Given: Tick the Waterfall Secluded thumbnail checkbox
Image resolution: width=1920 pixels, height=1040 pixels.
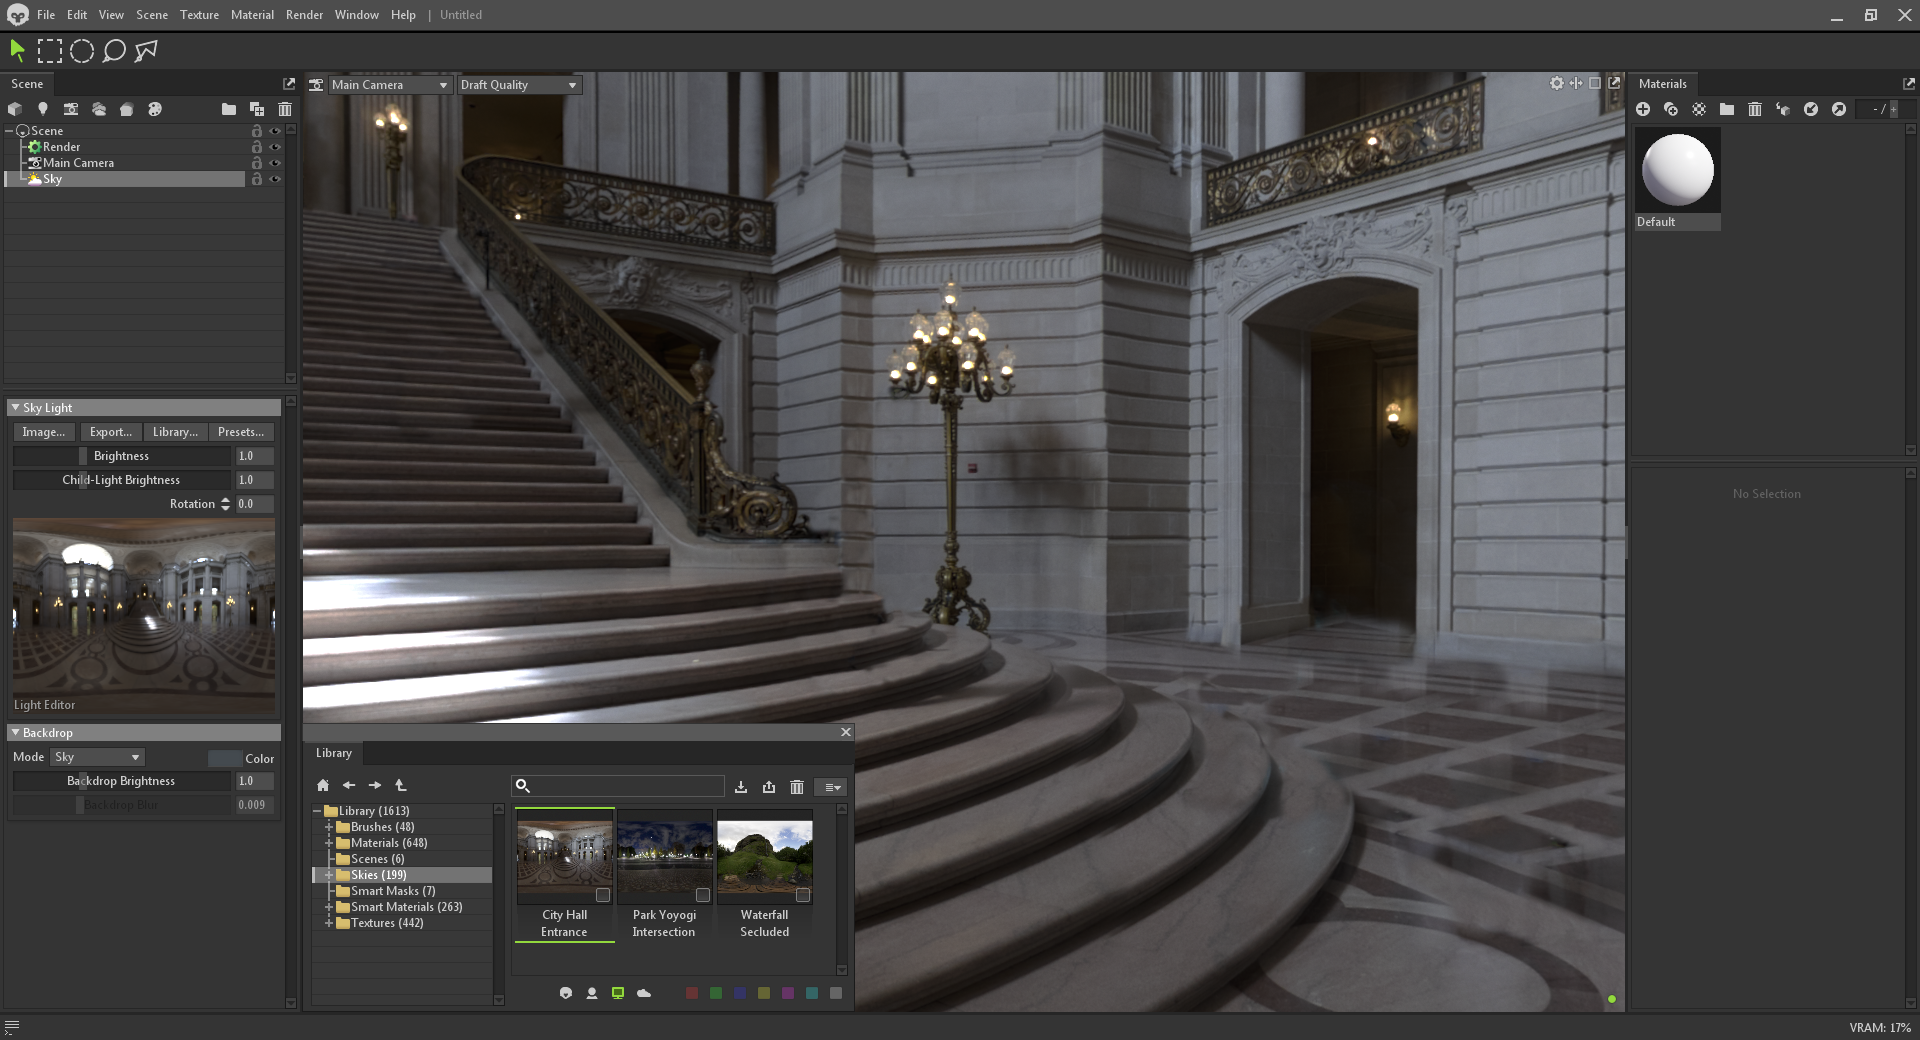Looking at the screenshot, I should 803,895.
